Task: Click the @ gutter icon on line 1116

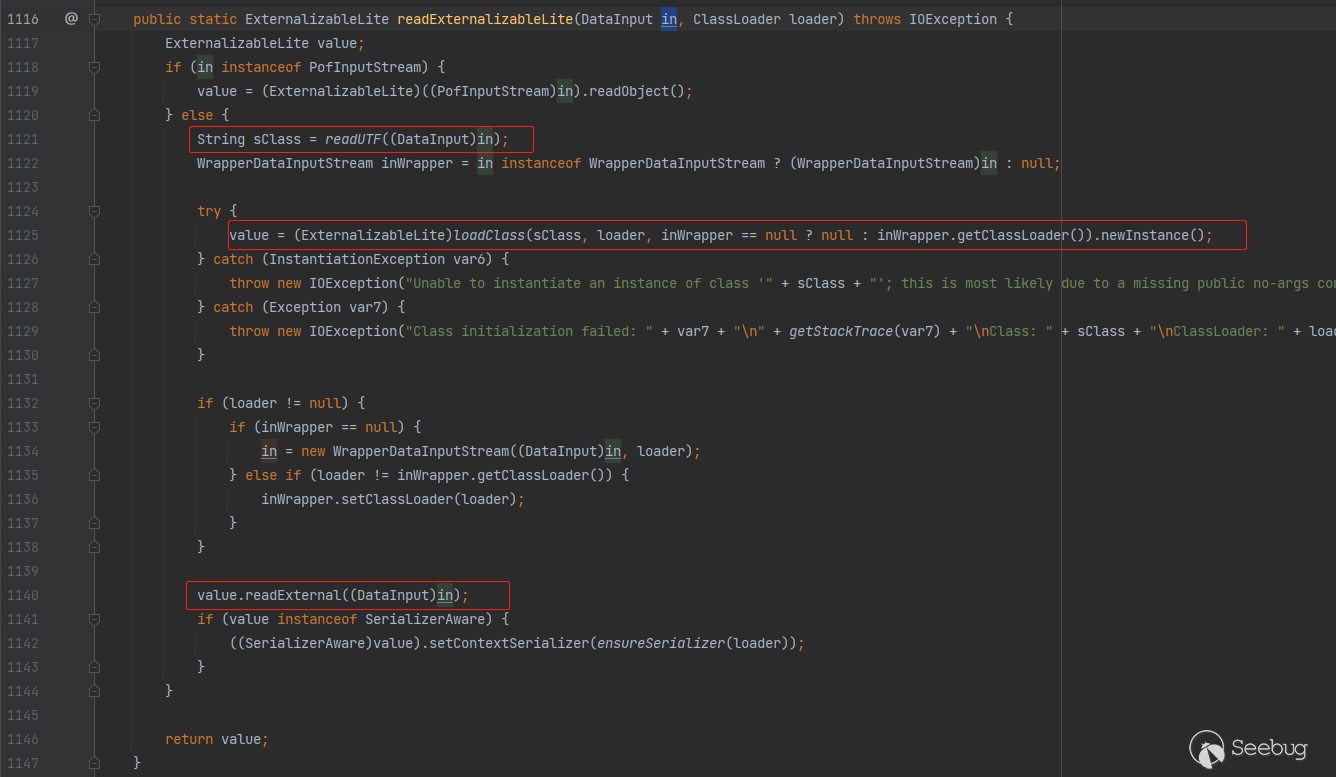Action: (x=71, y=19)
